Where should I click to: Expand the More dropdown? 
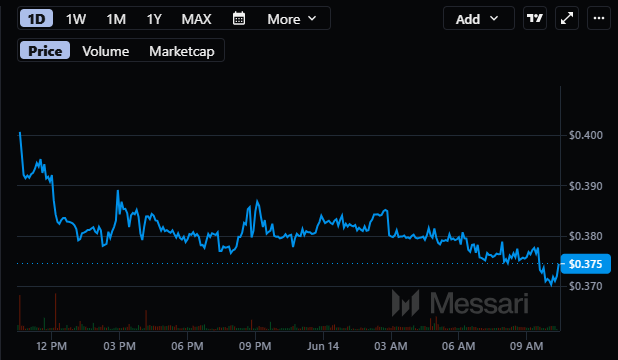[x=292, y=19]
